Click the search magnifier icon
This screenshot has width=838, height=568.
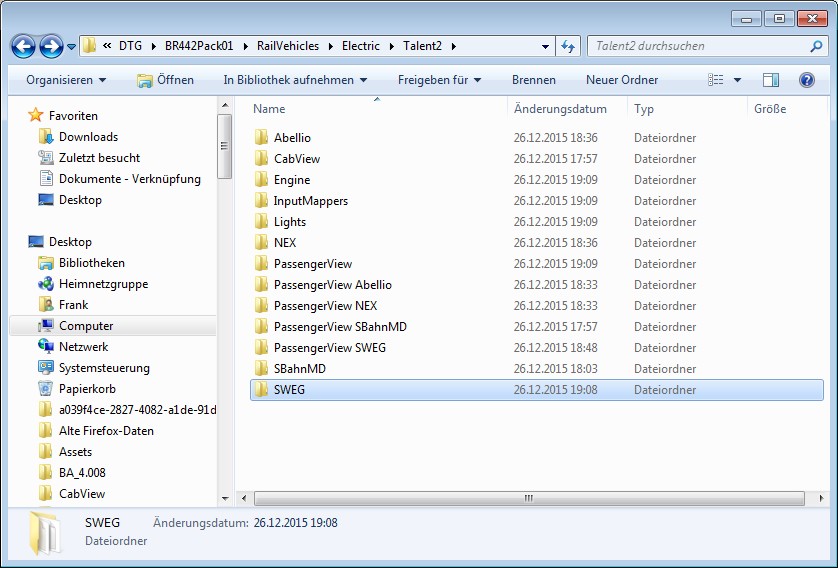click(x=816, y=46)
